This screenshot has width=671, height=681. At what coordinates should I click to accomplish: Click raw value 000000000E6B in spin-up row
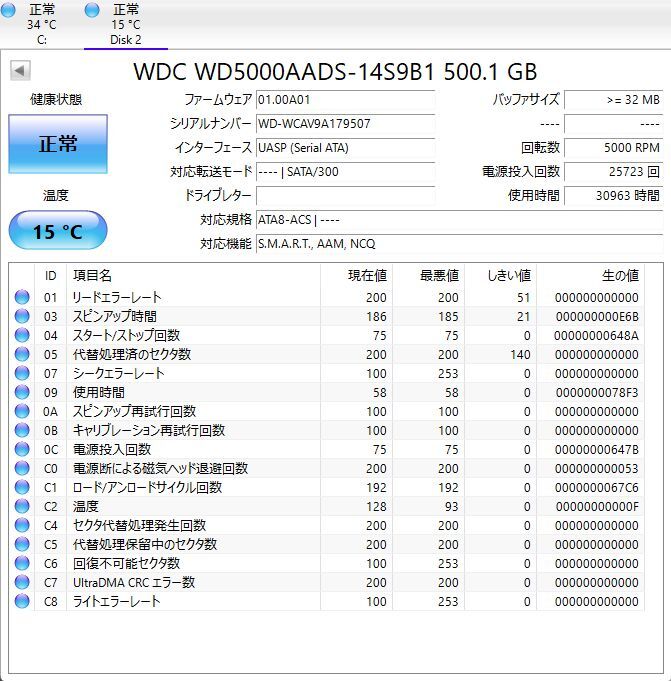[x=597, y=317]
